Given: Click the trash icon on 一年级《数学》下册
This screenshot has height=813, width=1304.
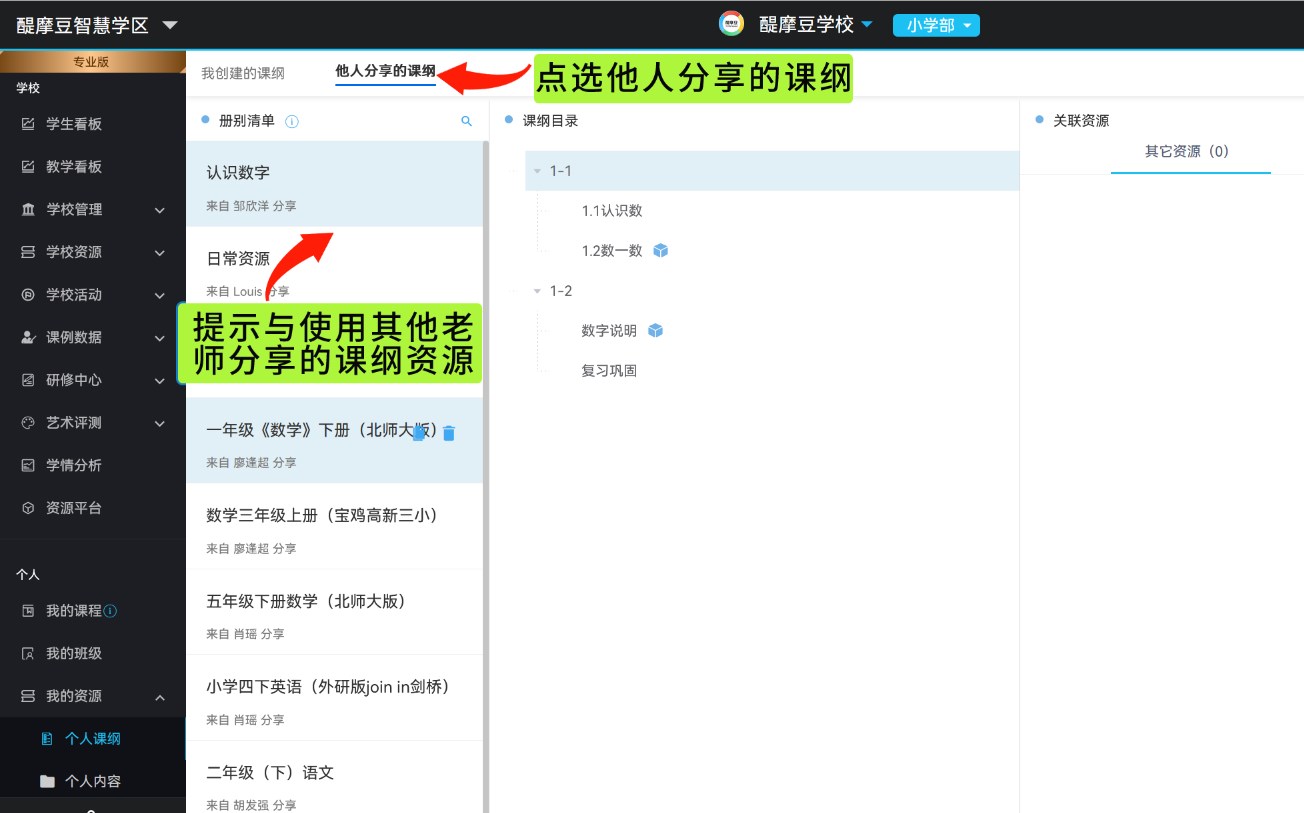Looking at the screenshot, I should [449, 433].
